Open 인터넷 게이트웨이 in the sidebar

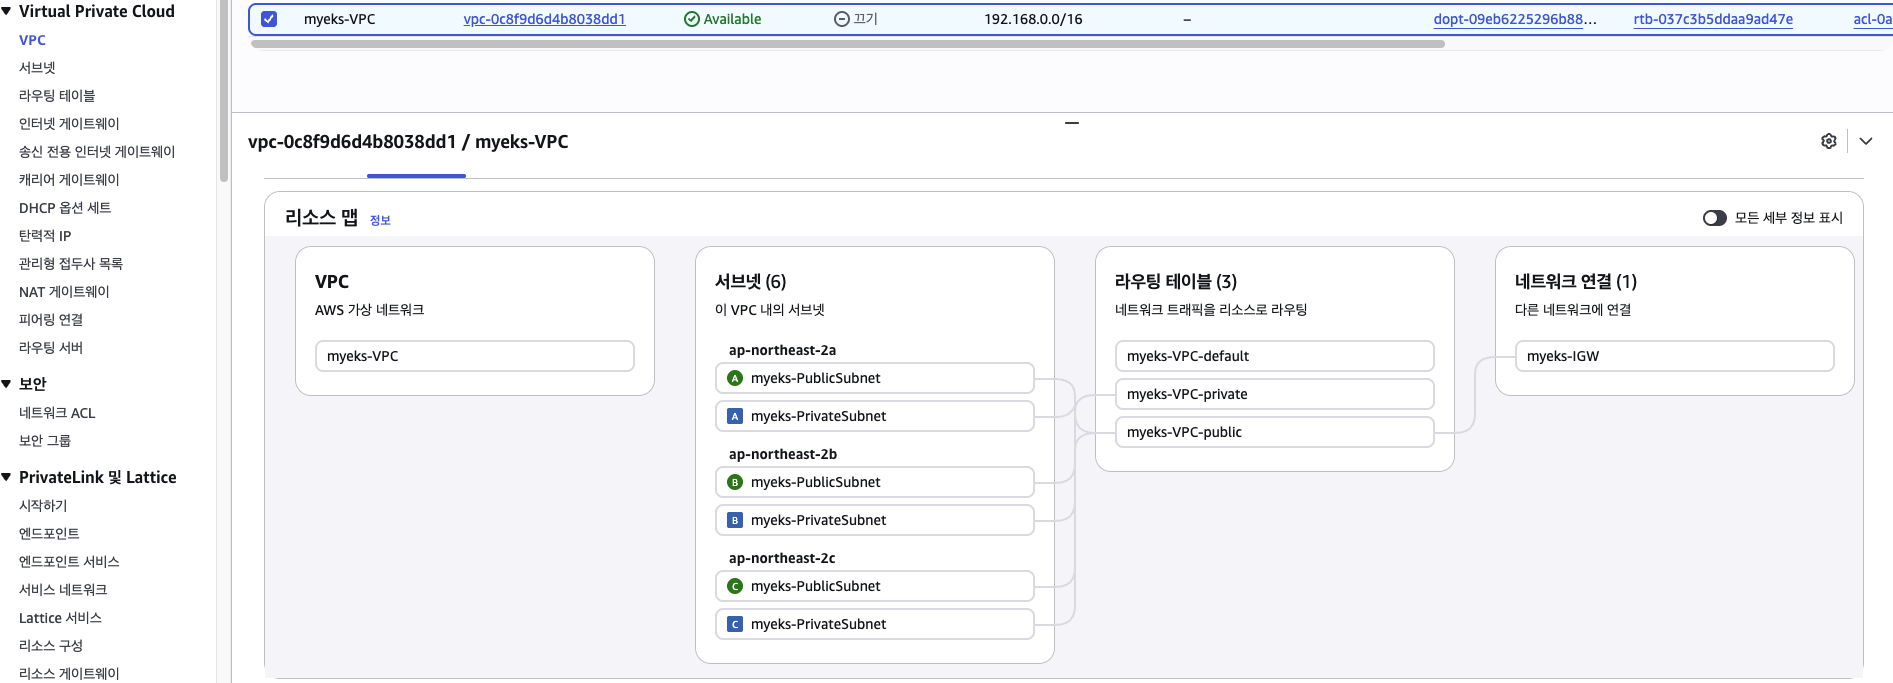click(69, 124)
